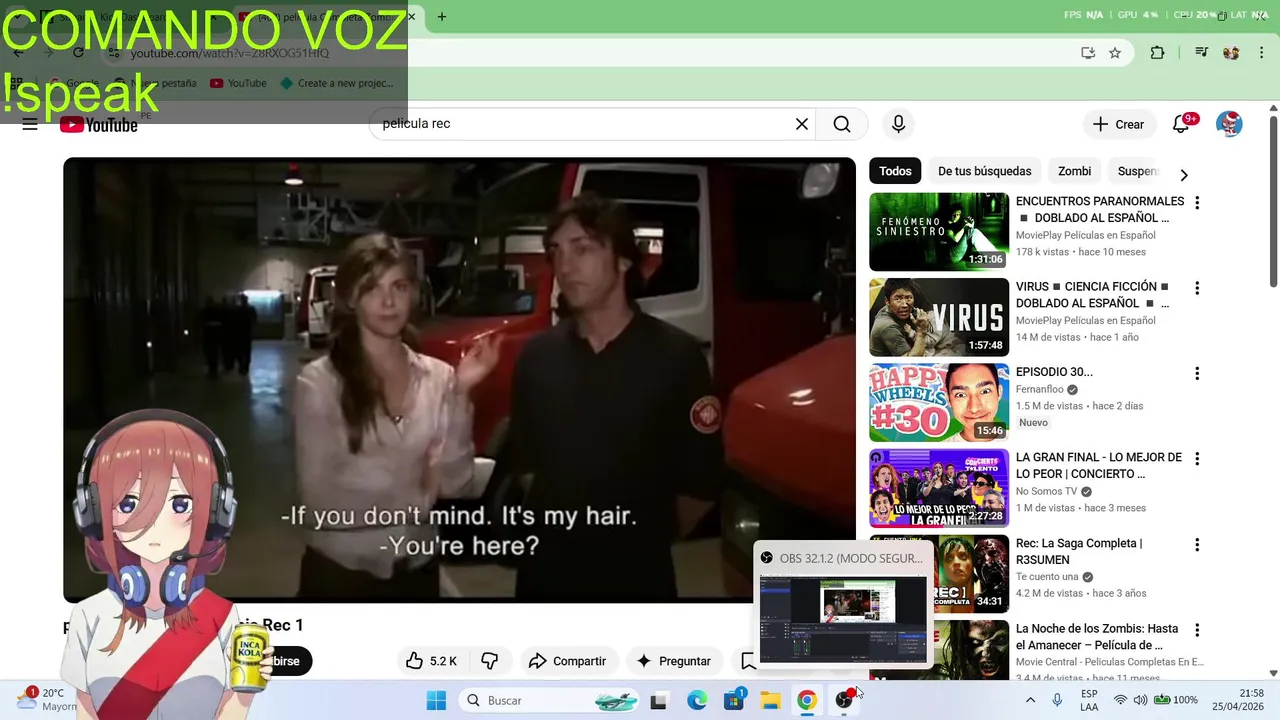Open Create a new projec... bookmark
1280x720 pixels.
click(x=337, y=83)
